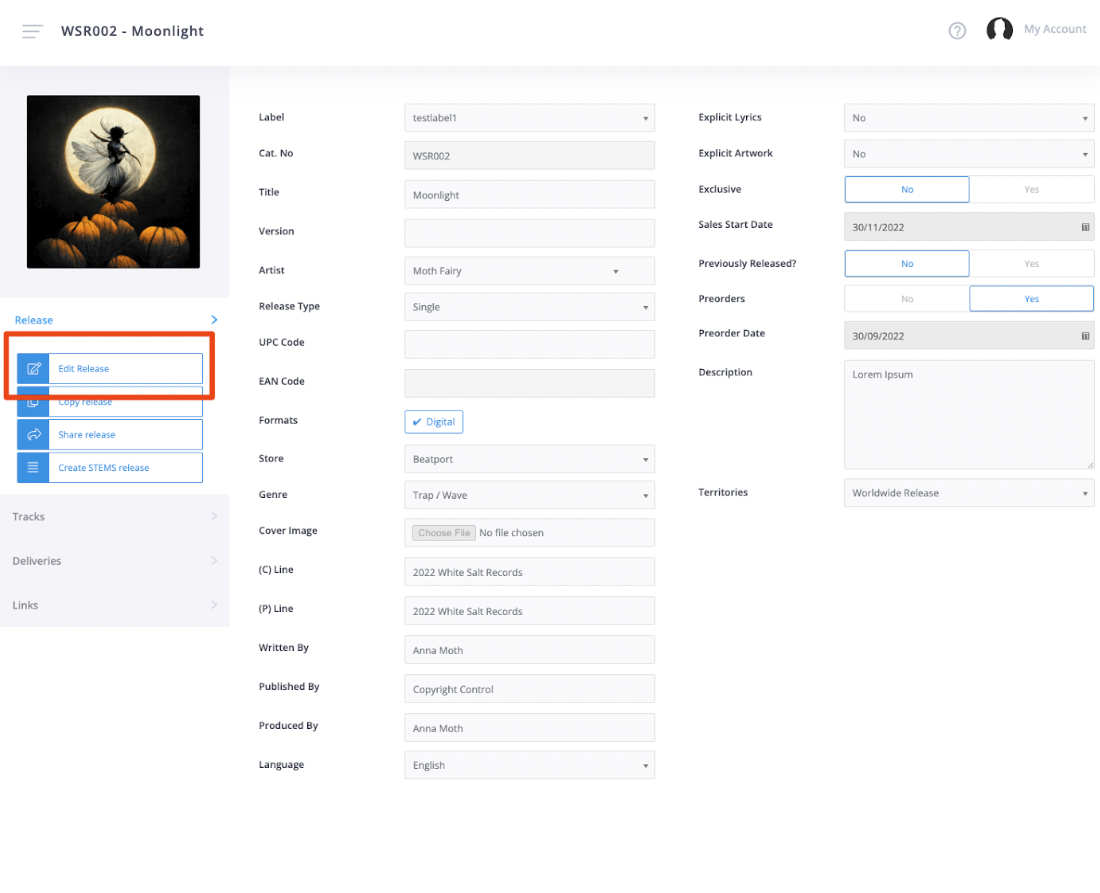
Task: Click the Share release button
Action: [110, 434]
